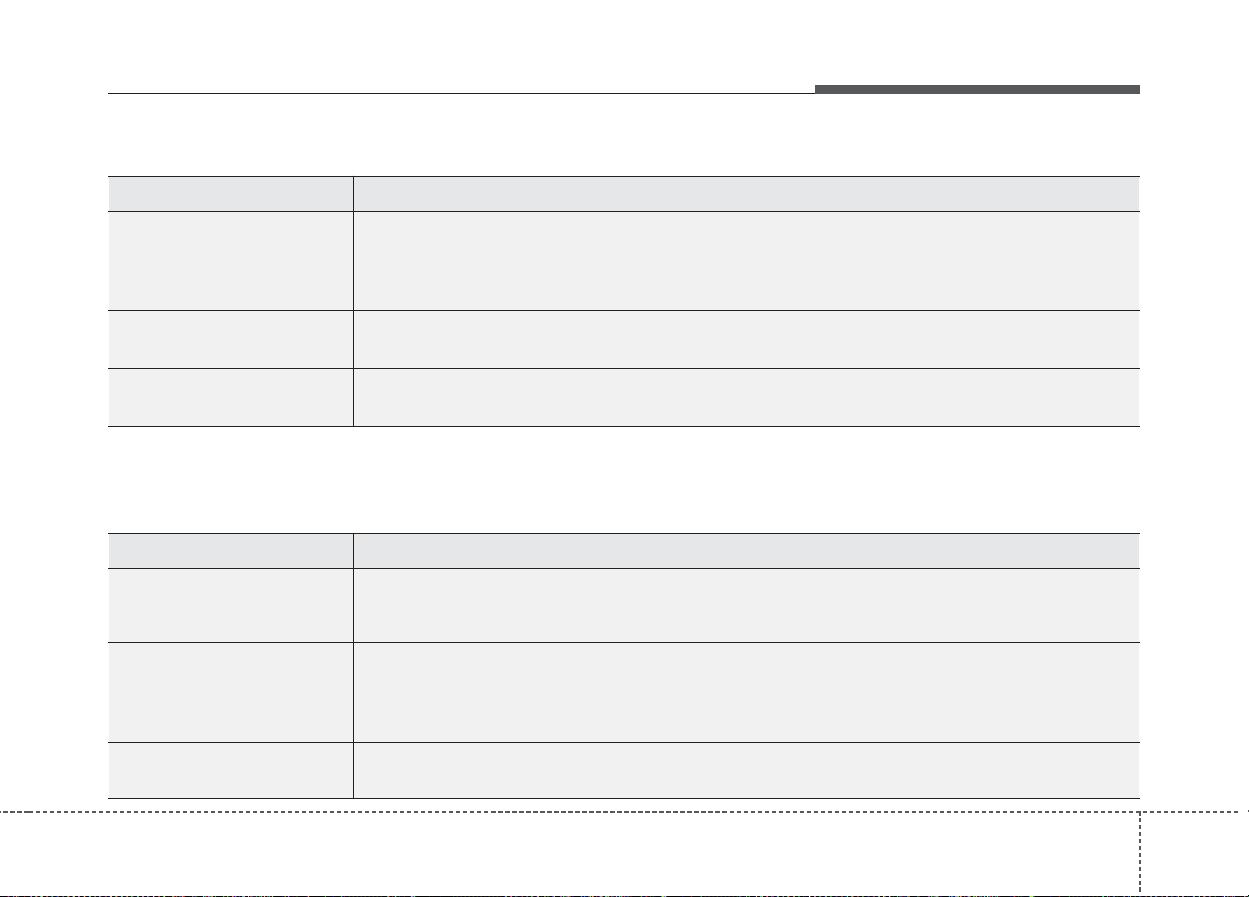Select upper table's last row narrow cell
1249x897 pixels.
click(230, 397)
